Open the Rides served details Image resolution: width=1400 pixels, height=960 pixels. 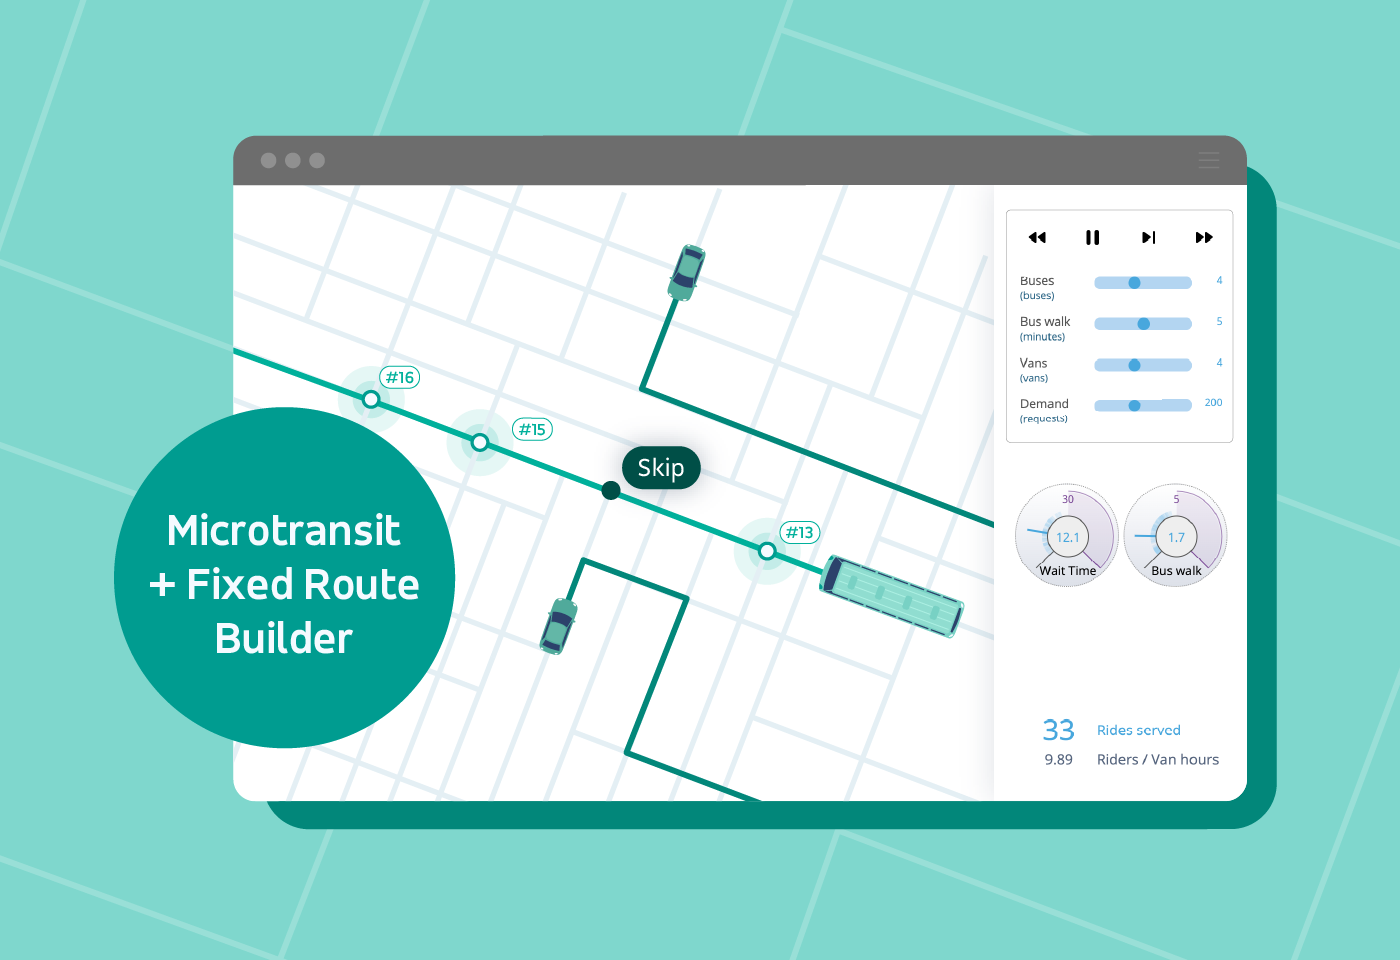click(1139, 730)
